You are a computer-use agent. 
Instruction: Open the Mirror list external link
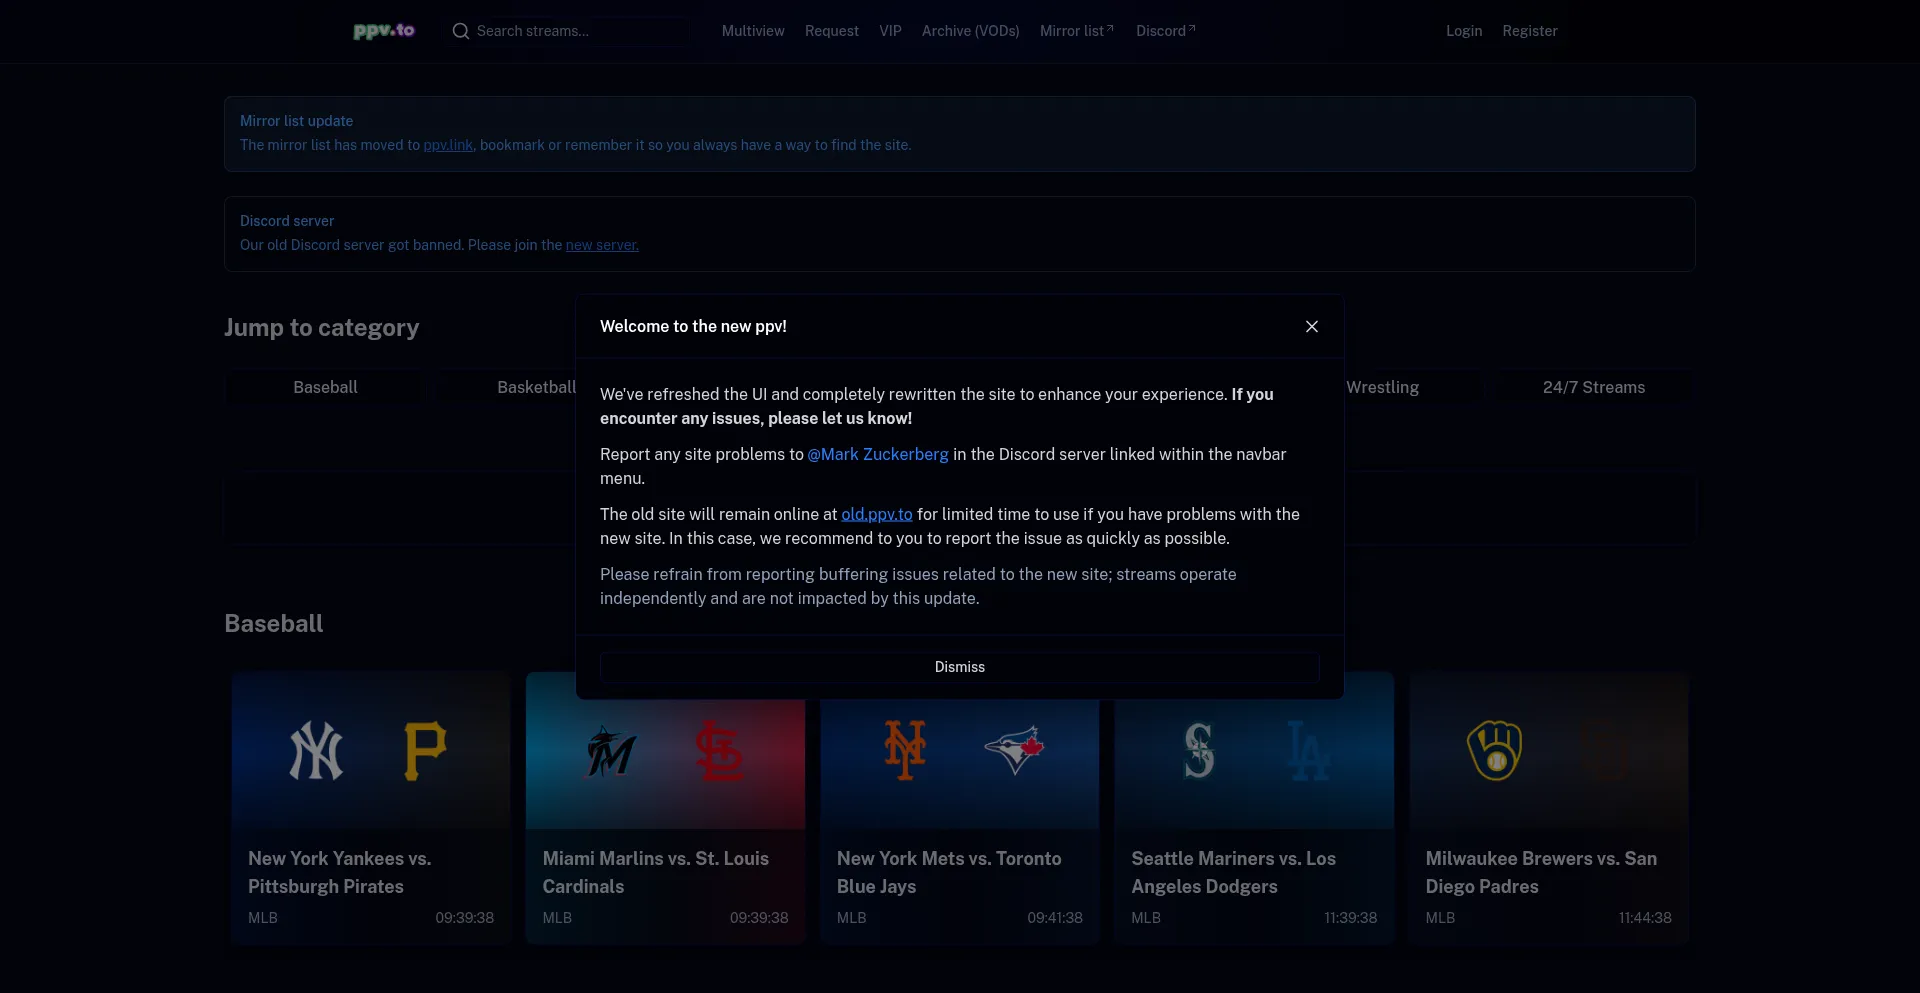tap(1077, 31)
